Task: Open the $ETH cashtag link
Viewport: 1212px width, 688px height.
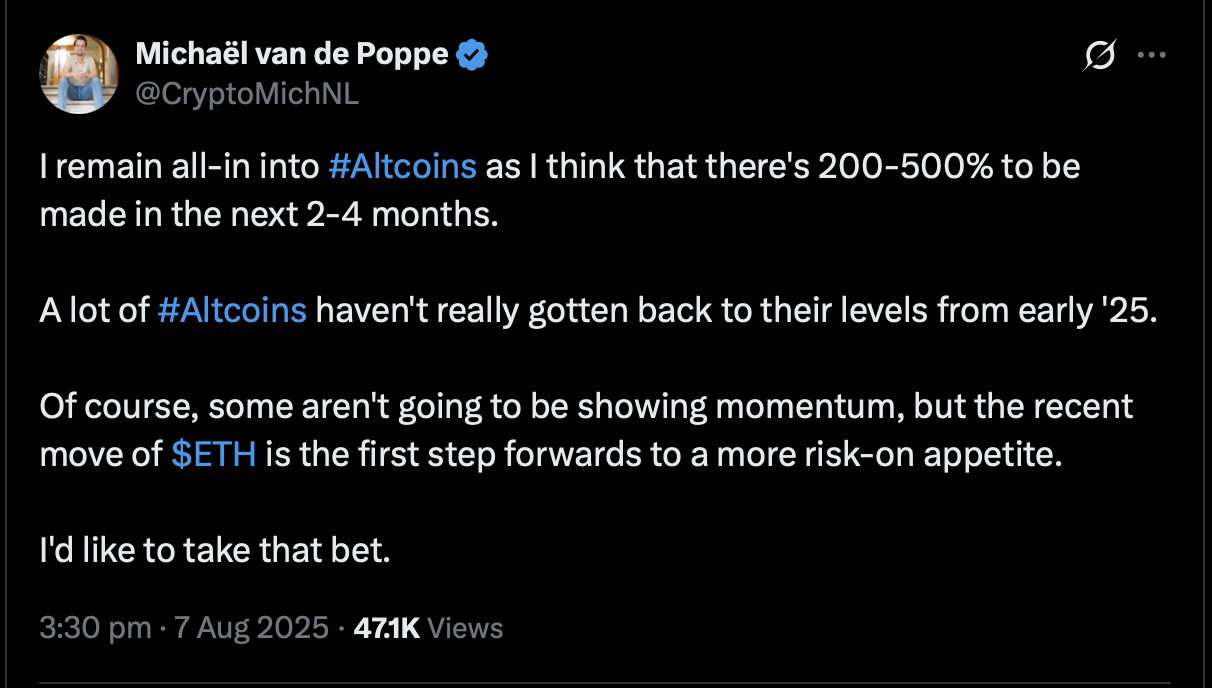Action: point(214,454)
